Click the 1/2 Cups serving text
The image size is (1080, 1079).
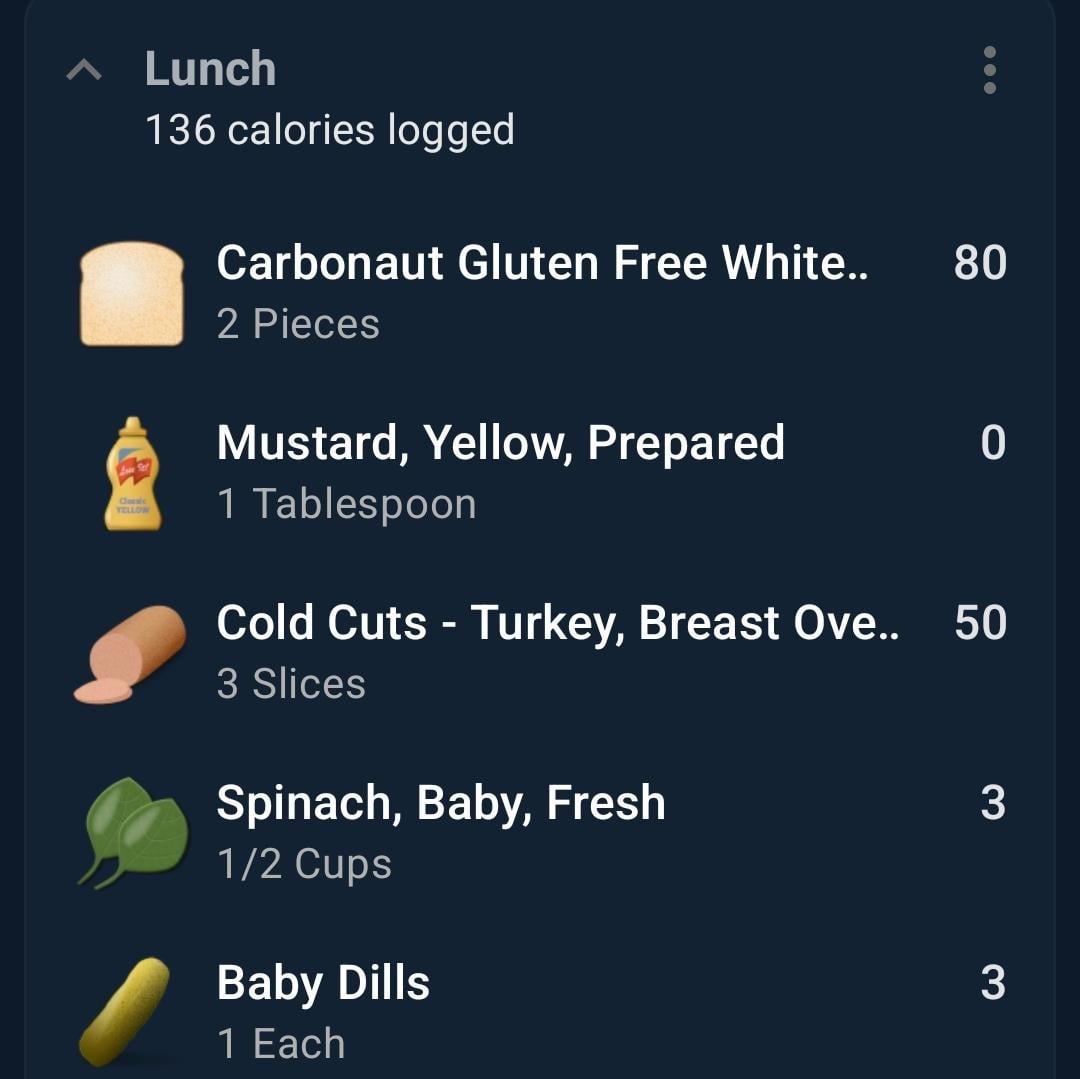click(304, 864)
